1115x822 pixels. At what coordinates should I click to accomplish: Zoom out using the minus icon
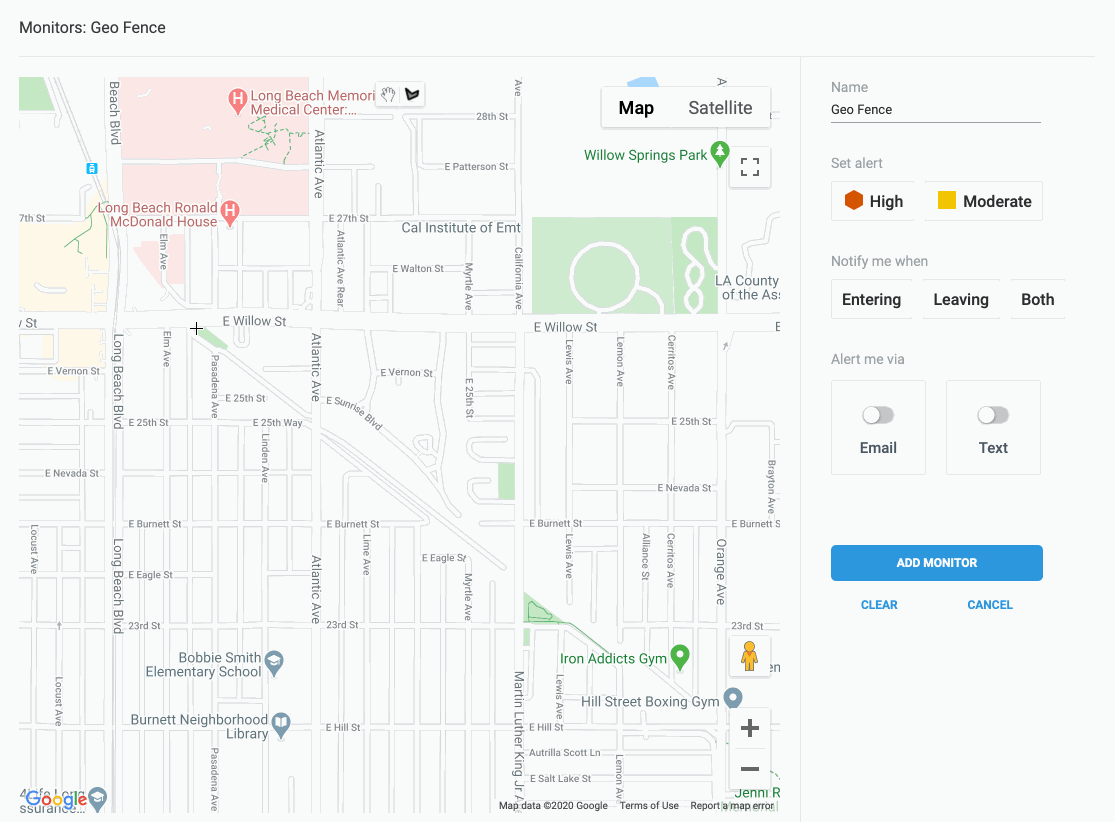click(749, 770)
